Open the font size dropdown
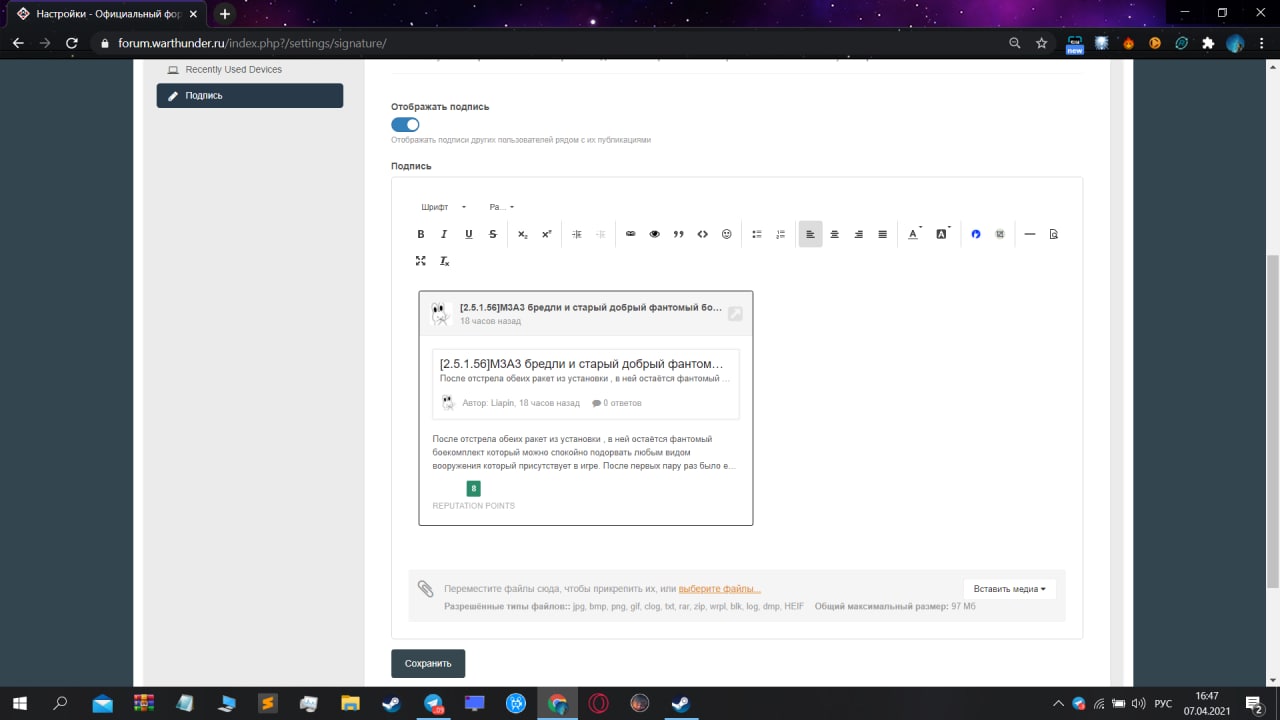 click(502, 207)
